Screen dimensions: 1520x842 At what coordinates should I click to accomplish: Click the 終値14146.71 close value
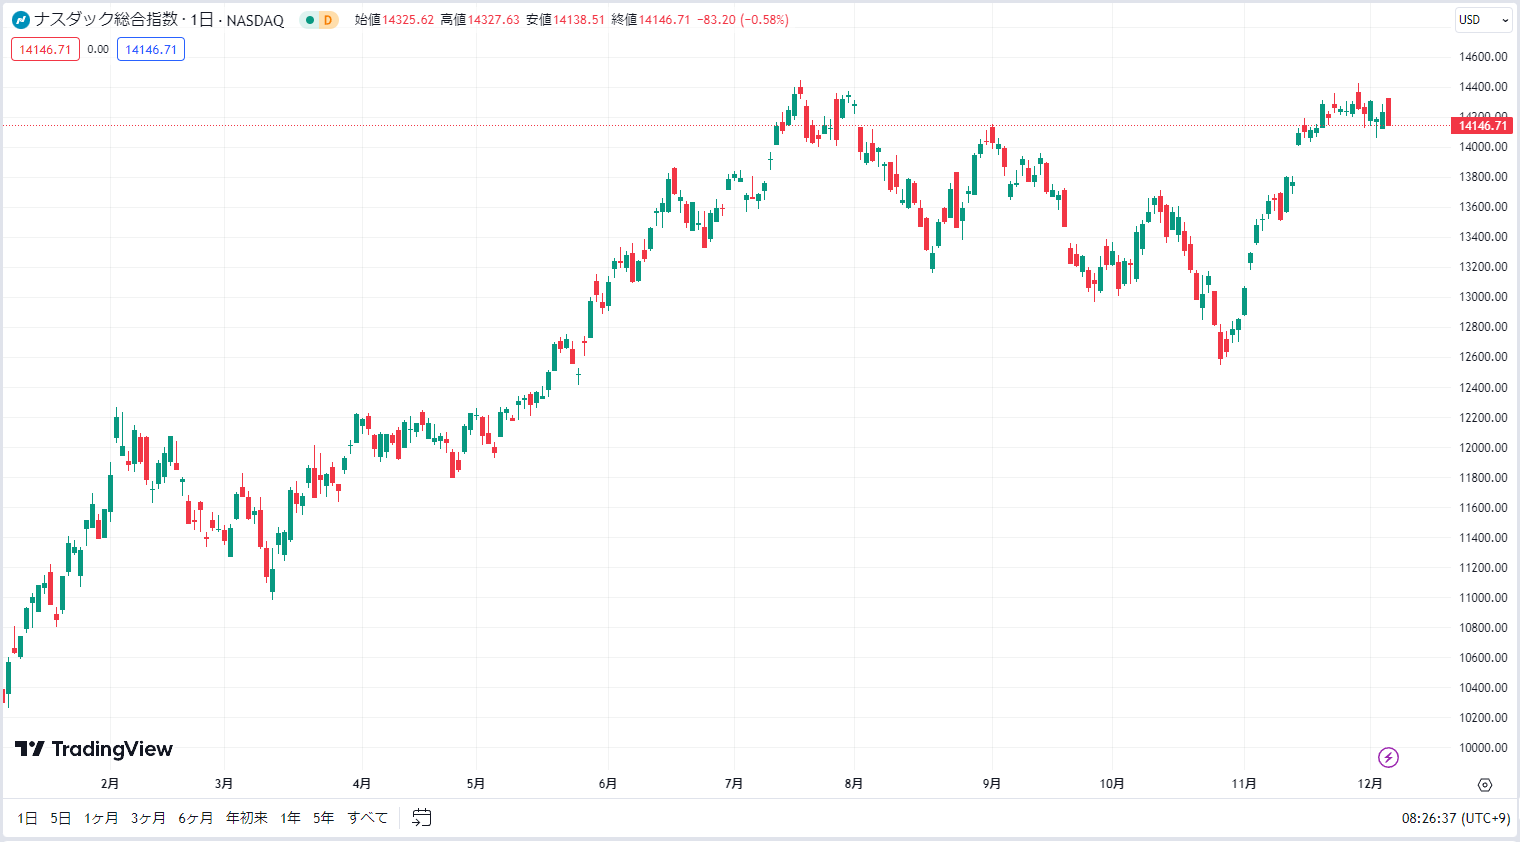coord(651,20)
